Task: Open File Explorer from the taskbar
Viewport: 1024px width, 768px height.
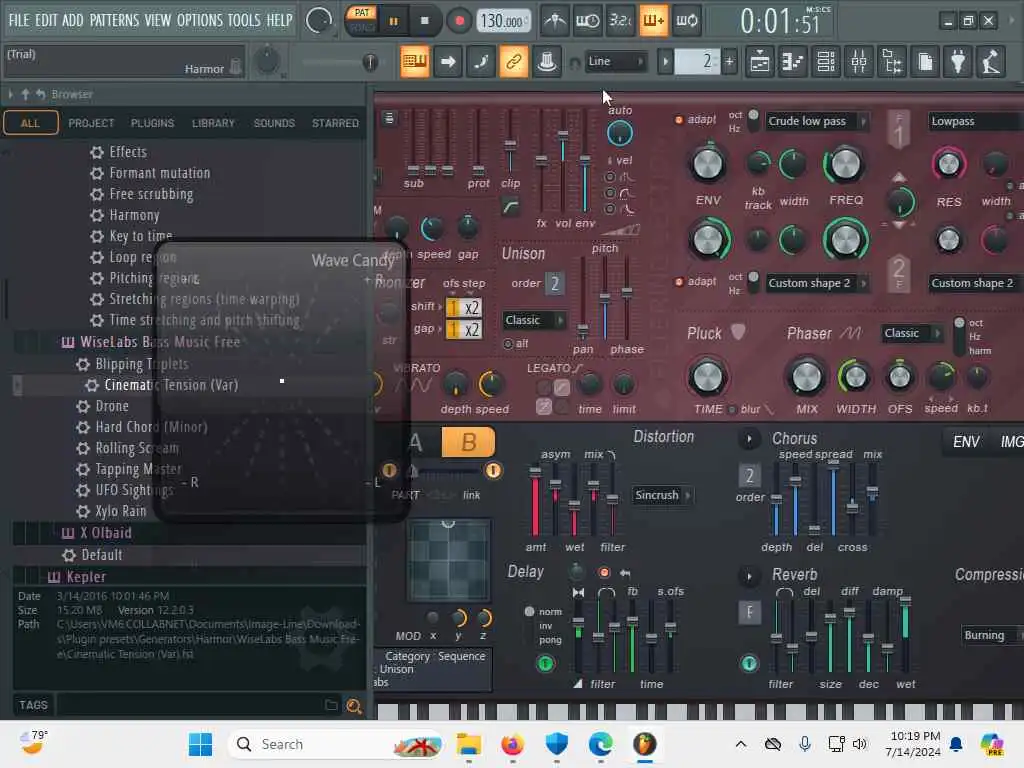Action: click(x=468, y=744)
